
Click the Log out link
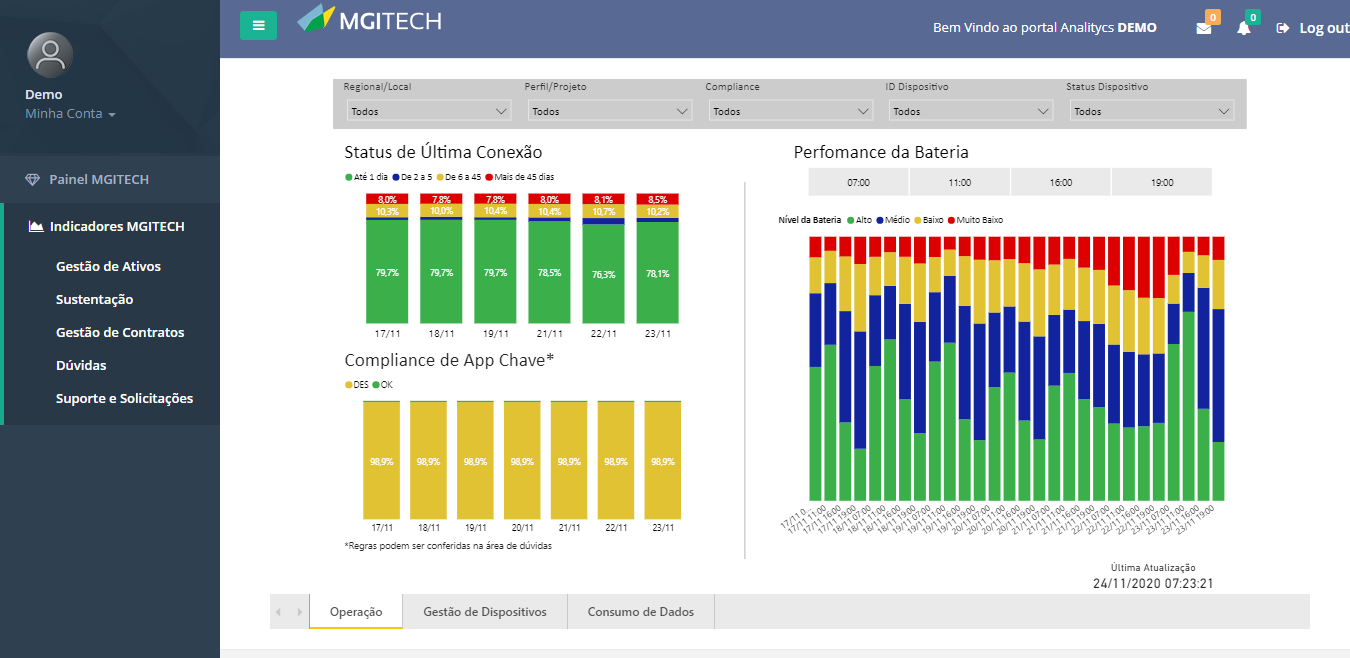(x=1313, y=28)
